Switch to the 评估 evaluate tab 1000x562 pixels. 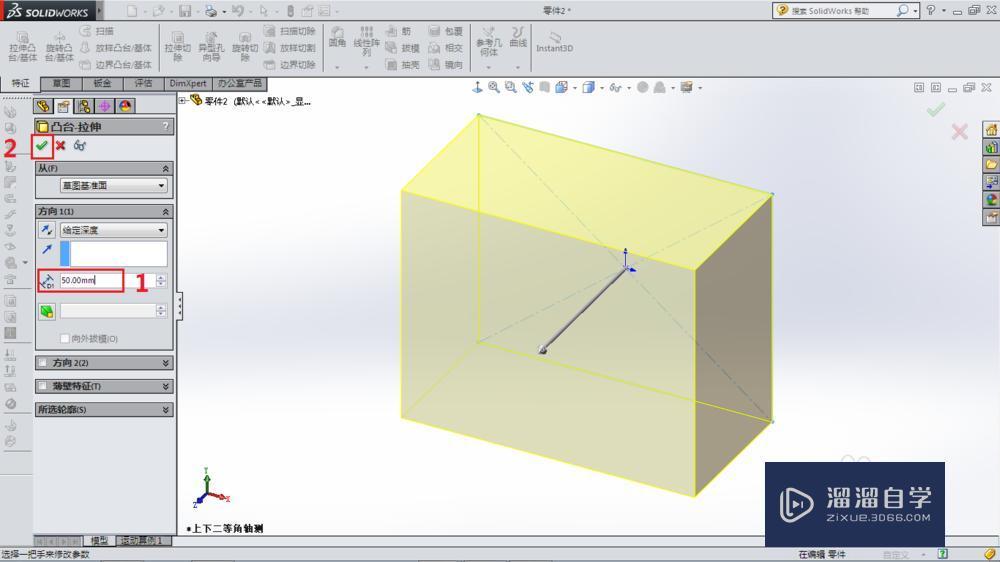[143, 83]
